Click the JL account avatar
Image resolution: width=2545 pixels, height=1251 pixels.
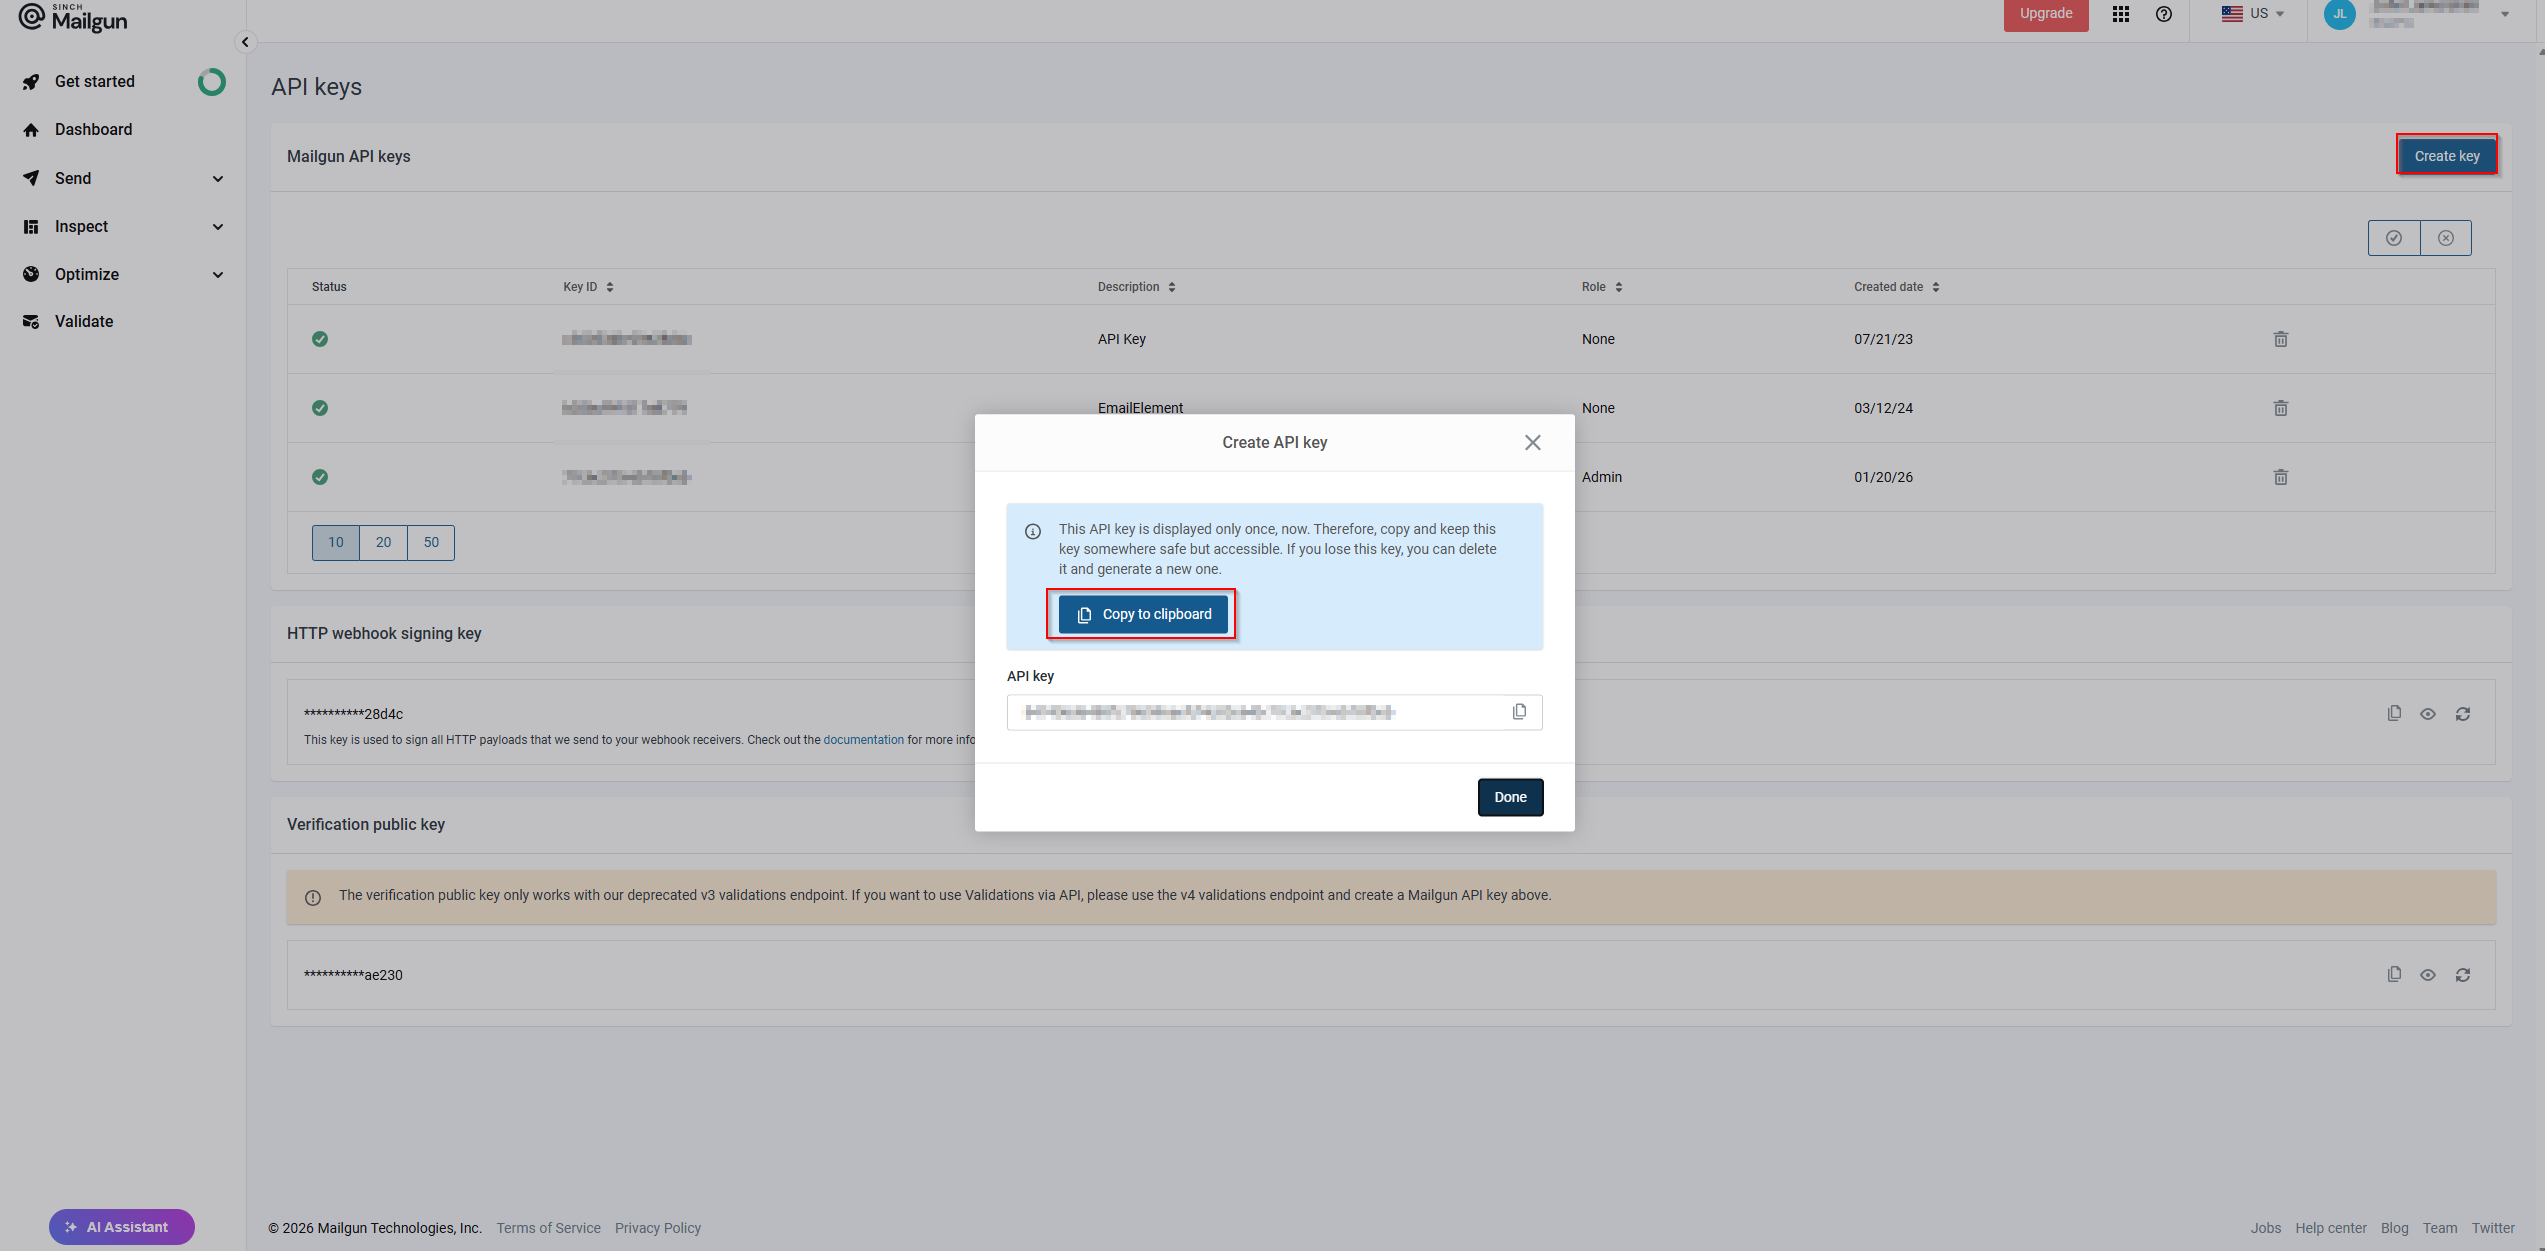pos(2339,14)
